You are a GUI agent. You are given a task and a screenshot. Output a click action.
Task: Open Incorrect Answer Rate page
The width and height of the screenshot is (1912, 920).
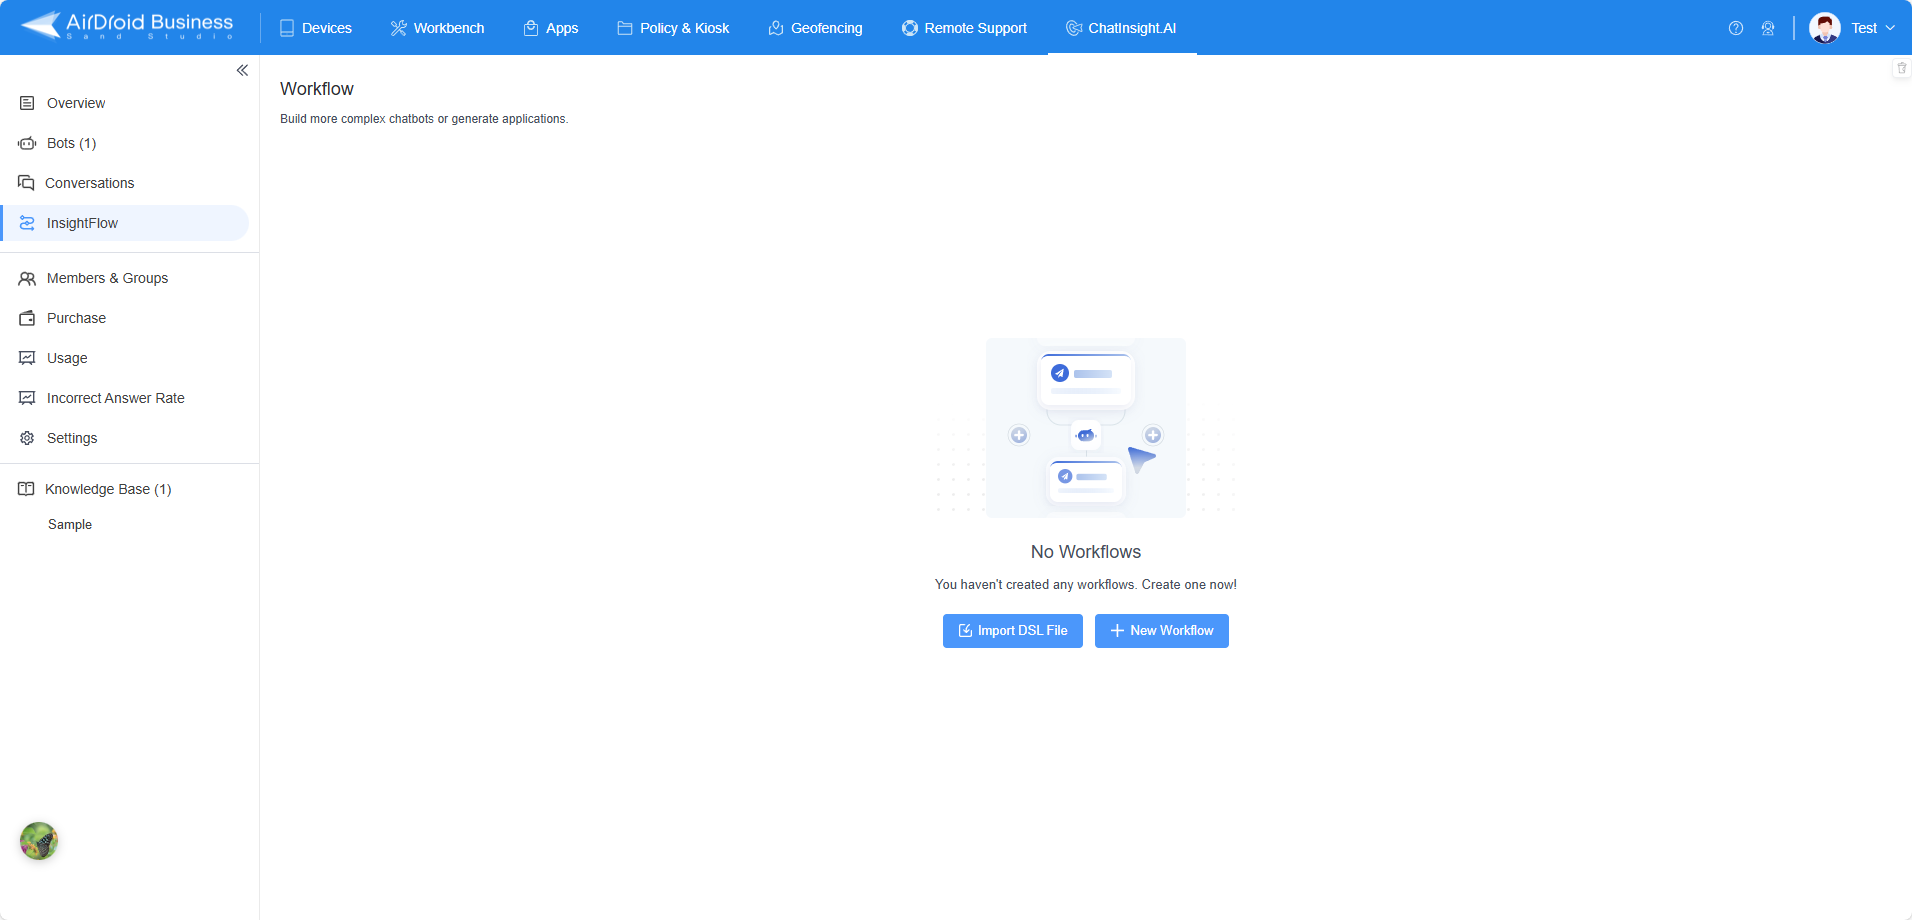click(125, 398)
